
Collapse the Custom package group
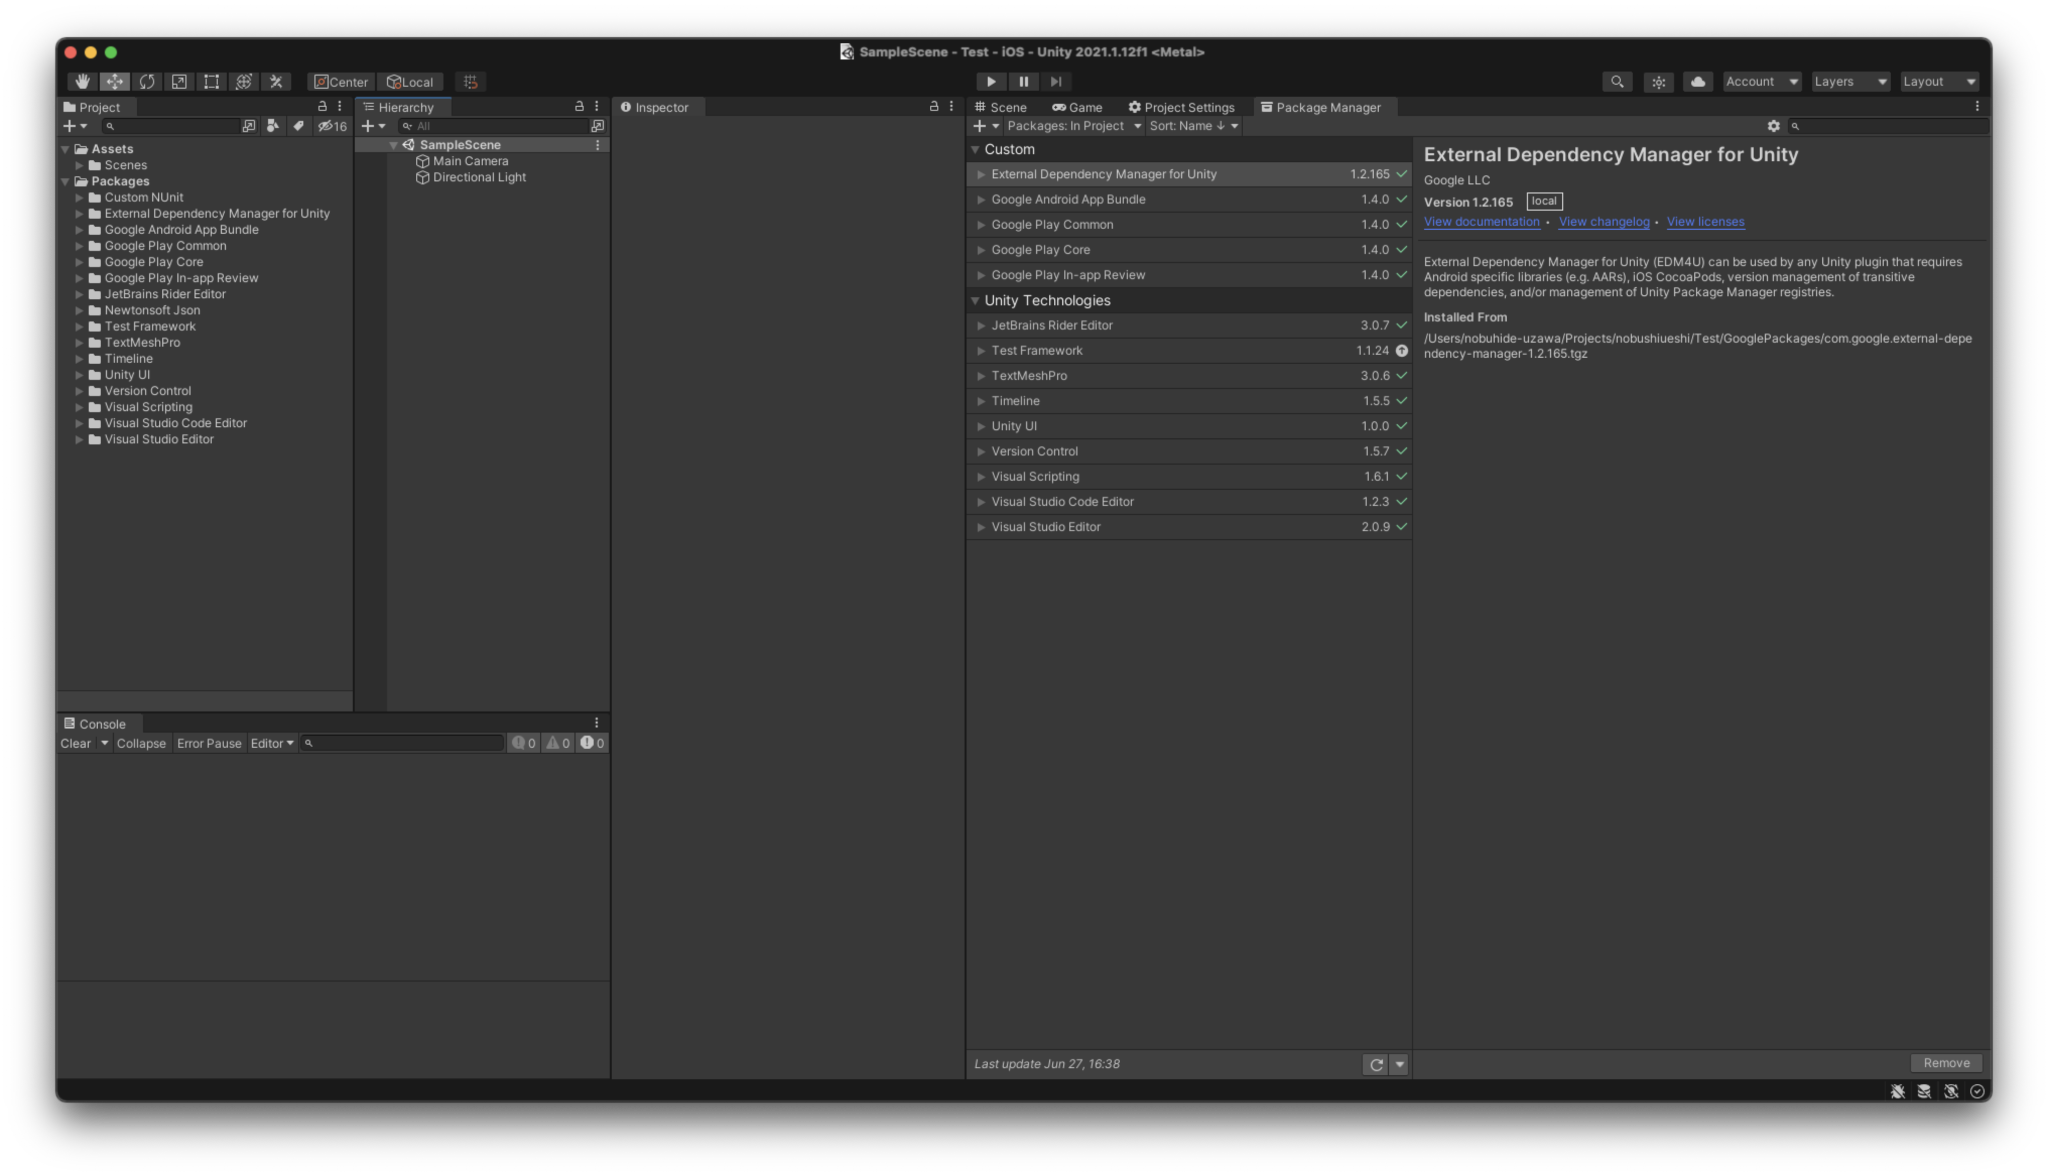click(976, 149)
